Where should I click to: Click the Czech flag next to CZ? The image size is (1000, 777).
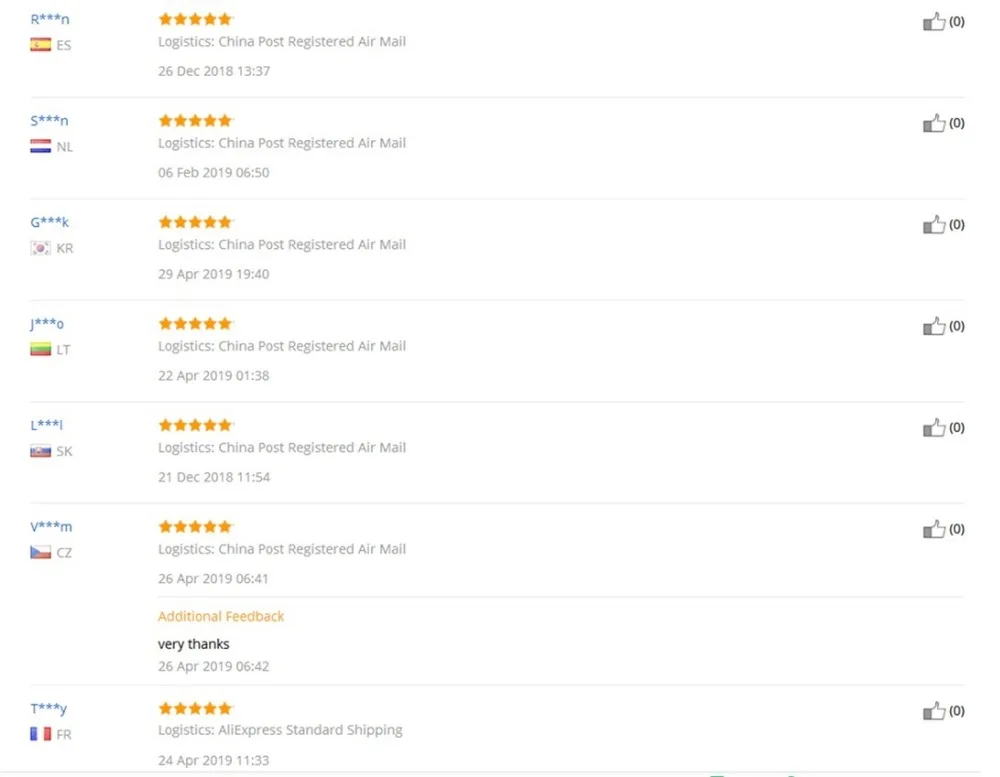coord(41,552)
